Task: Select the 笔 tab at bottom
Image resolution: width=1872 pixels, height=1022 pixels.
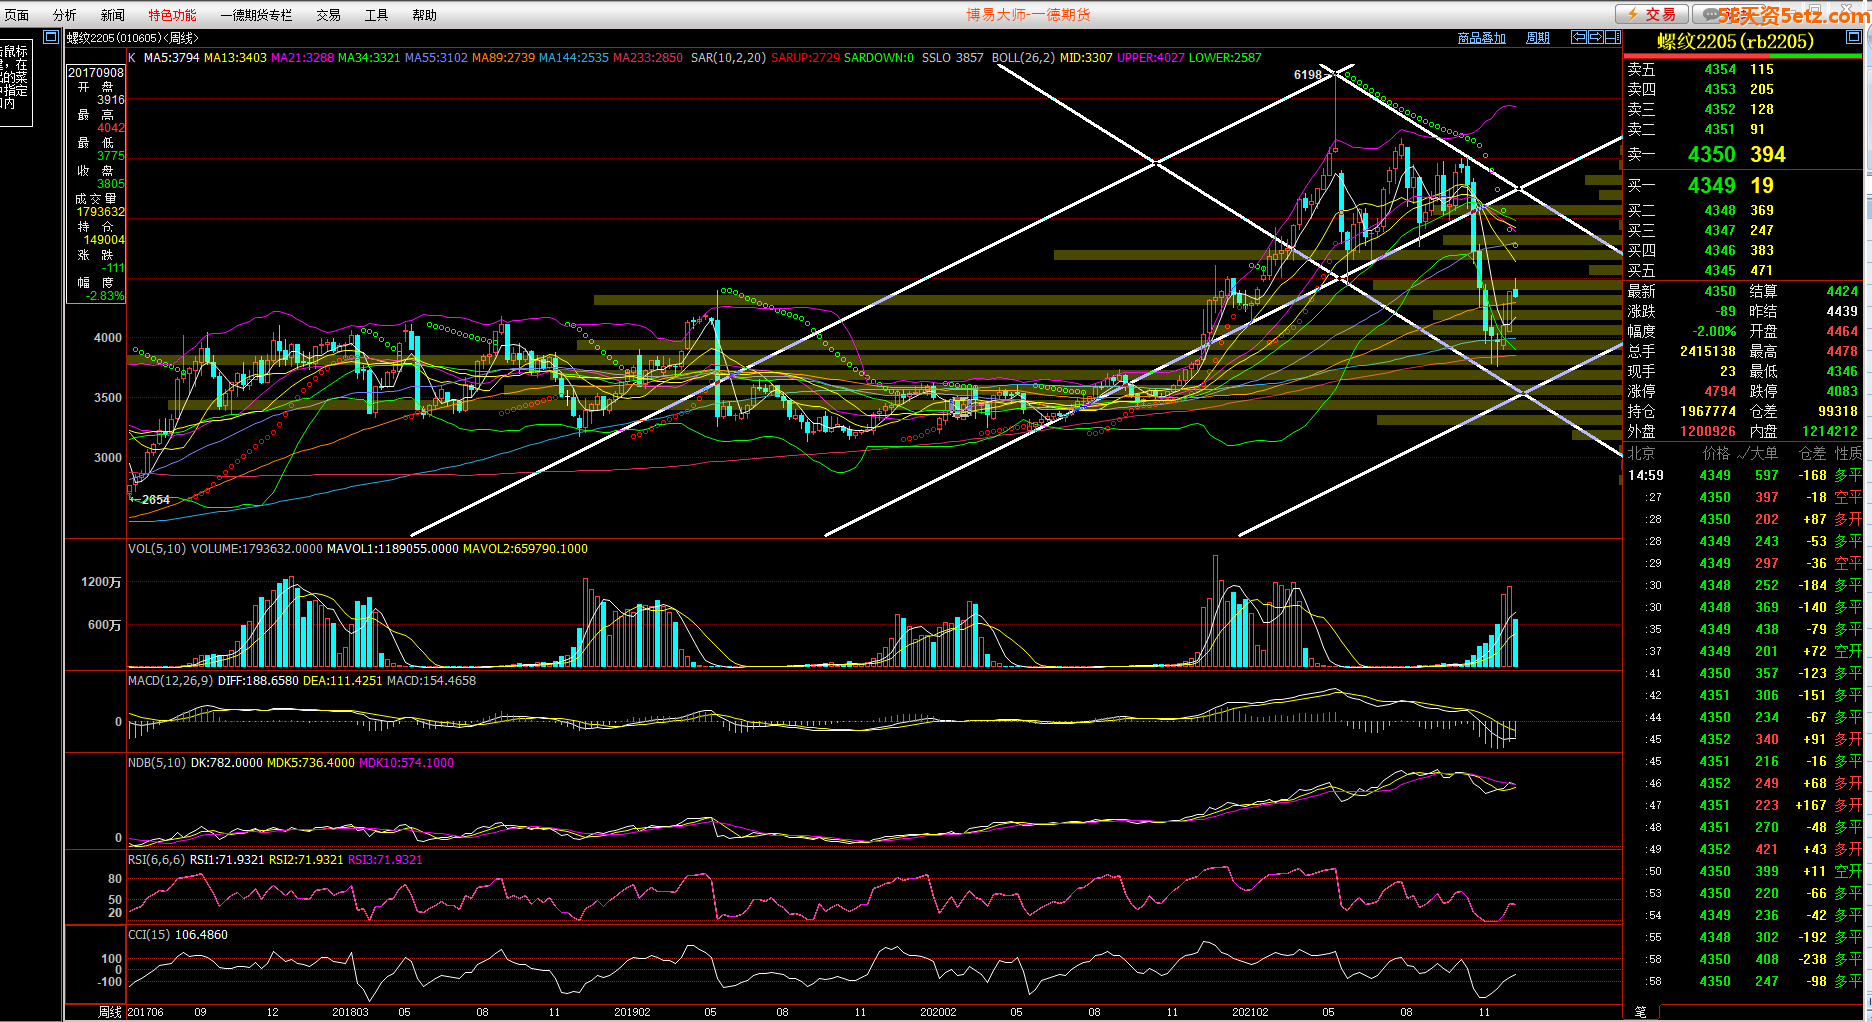Action: coord(1640,1012)
